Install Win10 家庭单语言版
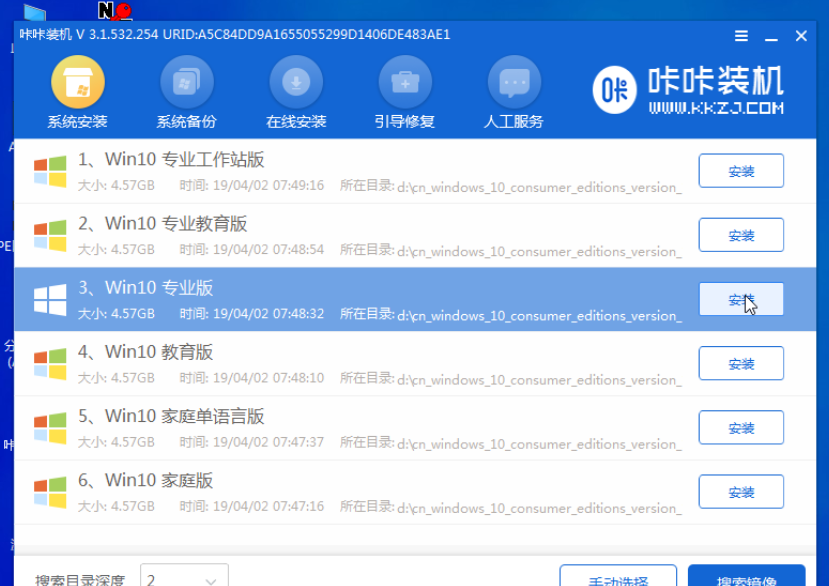The height and width of the screenshot is (586, 829). pyautogui.click(x=741, y=427)
